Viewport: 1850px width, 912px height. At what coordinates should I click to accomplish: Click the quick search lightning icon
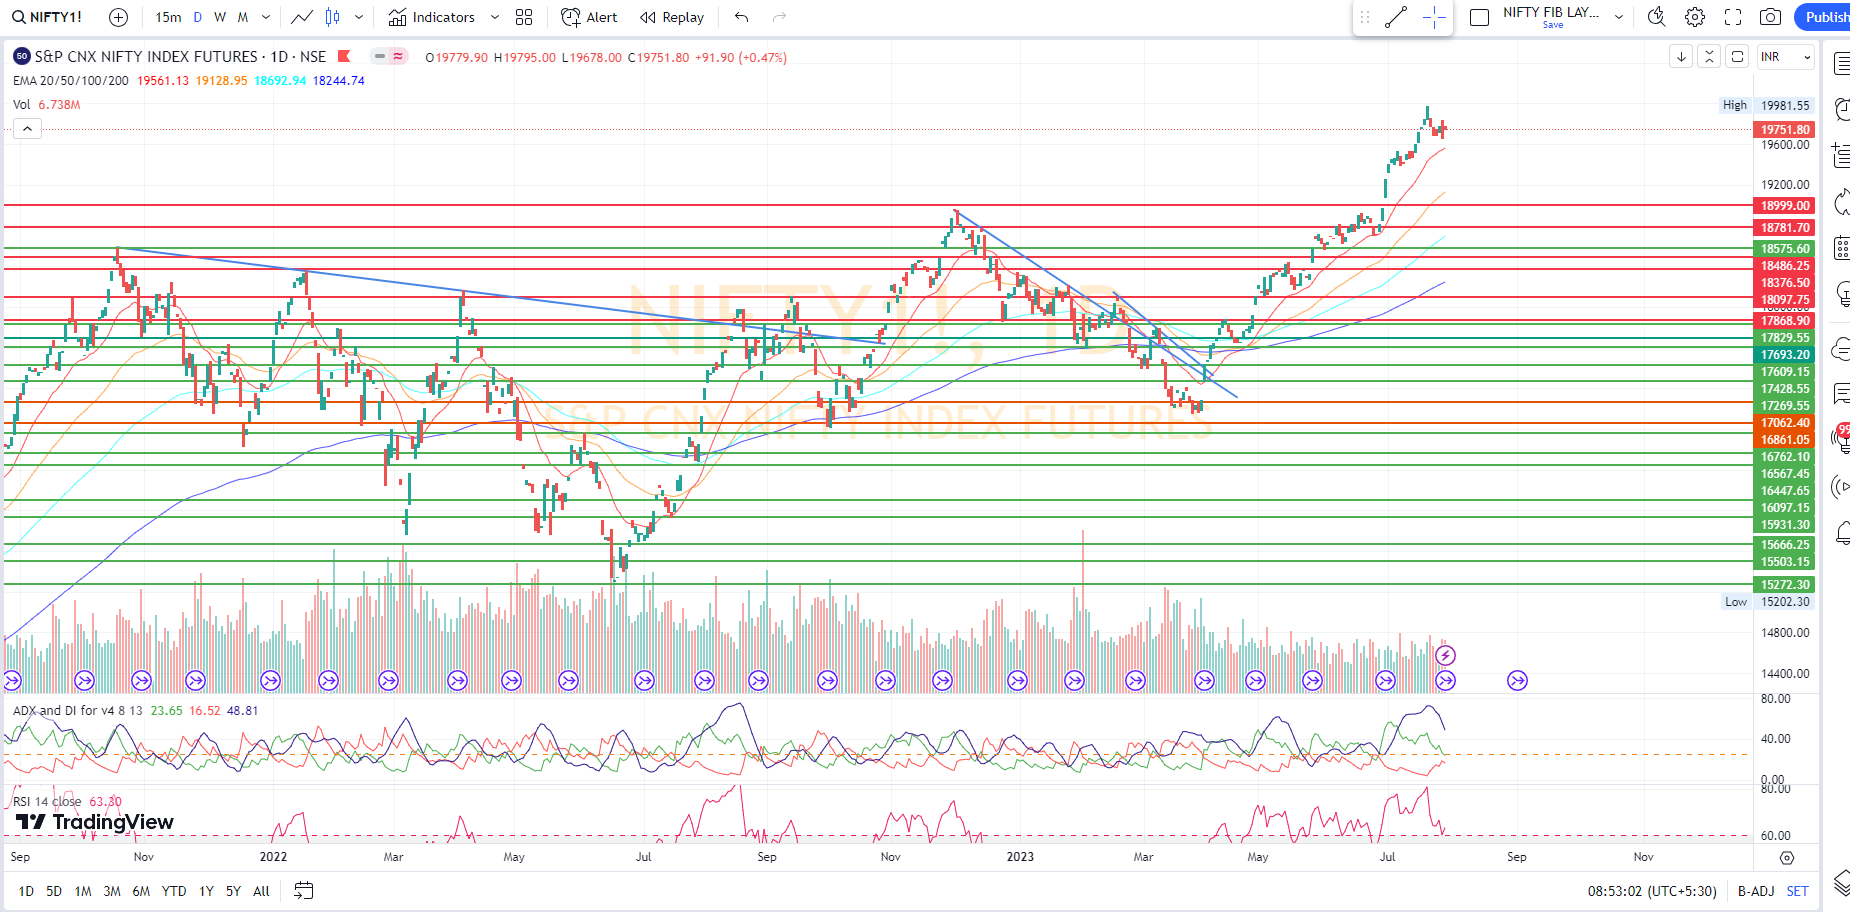pyautogui.click(x=1657, y=17)
